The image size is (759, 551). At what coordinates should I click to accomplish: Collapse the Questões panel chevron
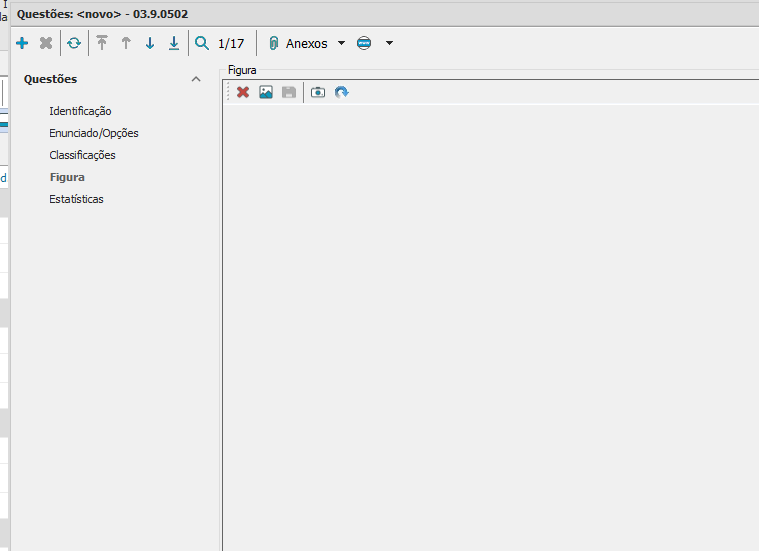click(x=196, y=79)
